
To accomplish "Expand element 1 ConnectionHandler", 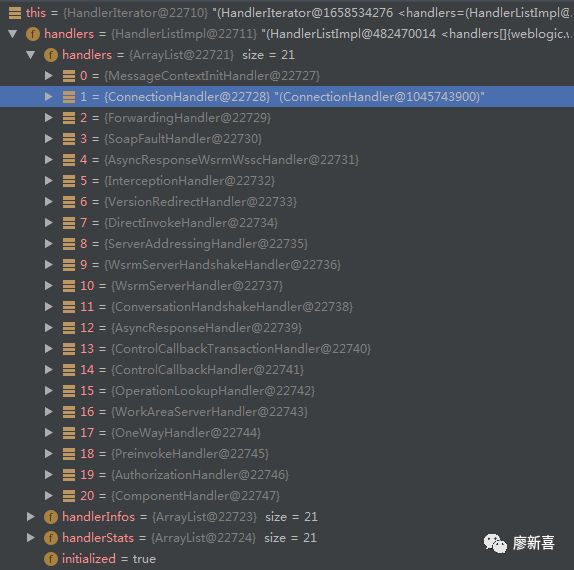I will click(48, 97).
